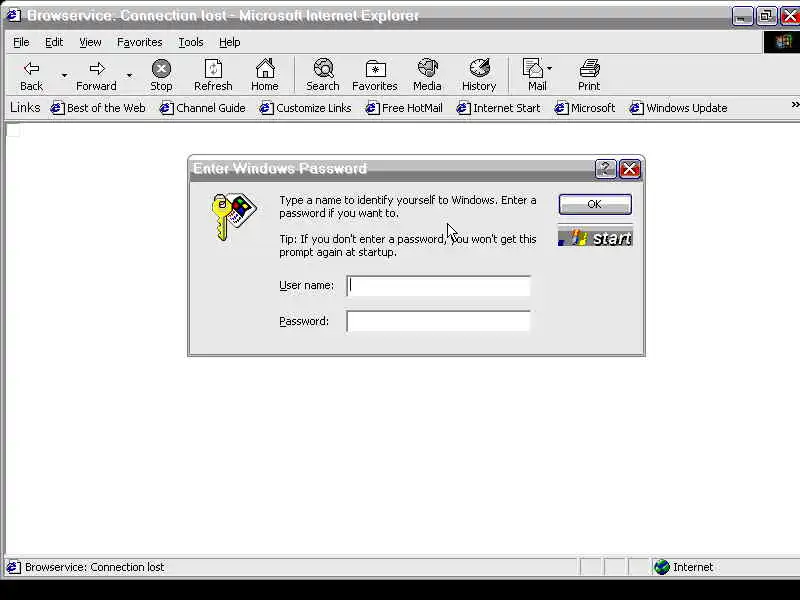Open Channel Guide link
Viewport: 800px width, 600px height.
[203, 108]
